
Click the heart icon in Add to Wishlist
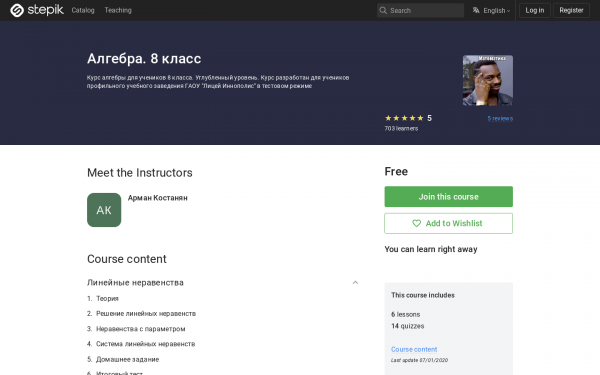click(x=416, y=223)
